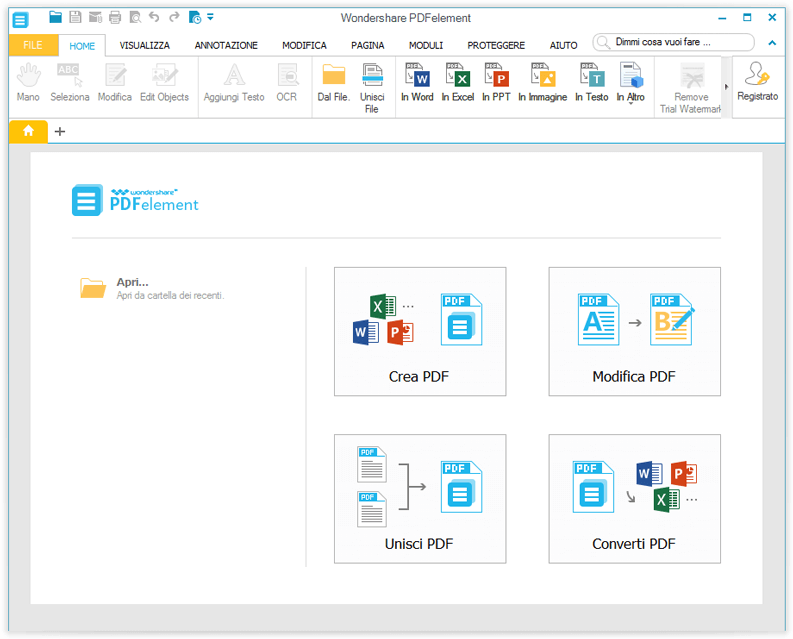Save using quick access floppy icon
Image resolution: width=793 pixels, height=639 pixels.
coord(75,17)
